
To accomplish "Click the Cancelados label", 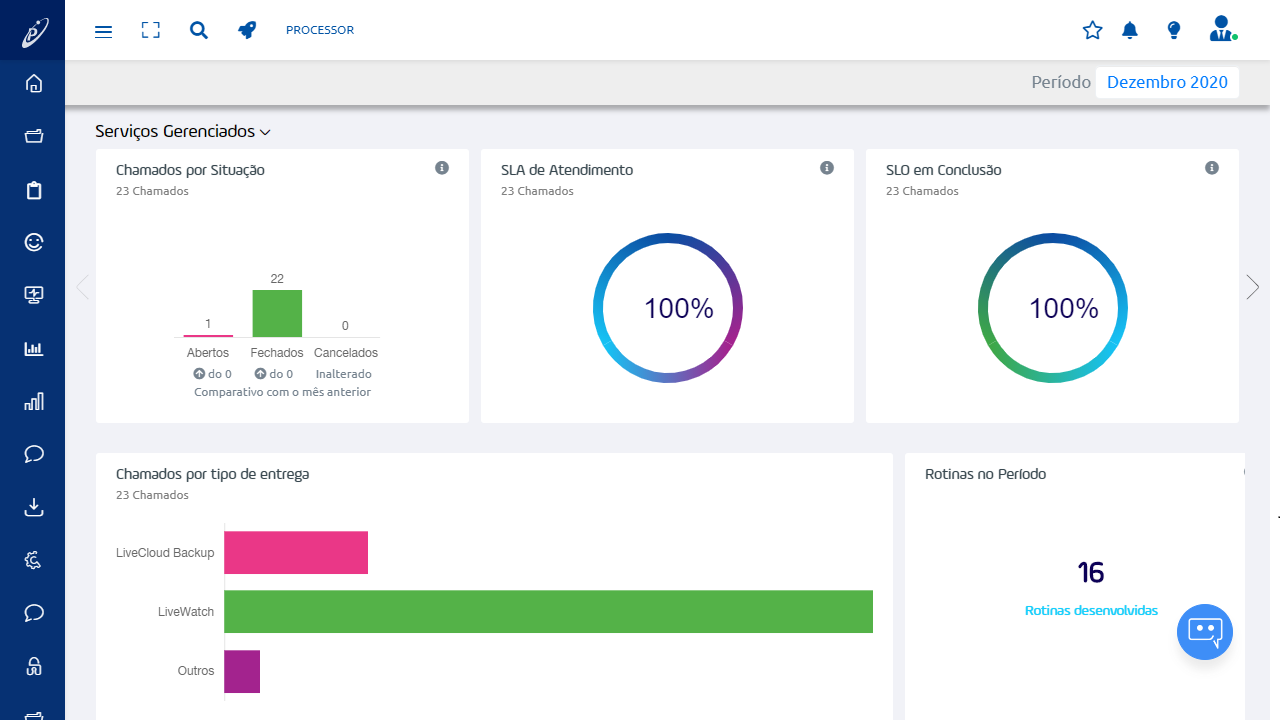I will [x=346, y=353].
